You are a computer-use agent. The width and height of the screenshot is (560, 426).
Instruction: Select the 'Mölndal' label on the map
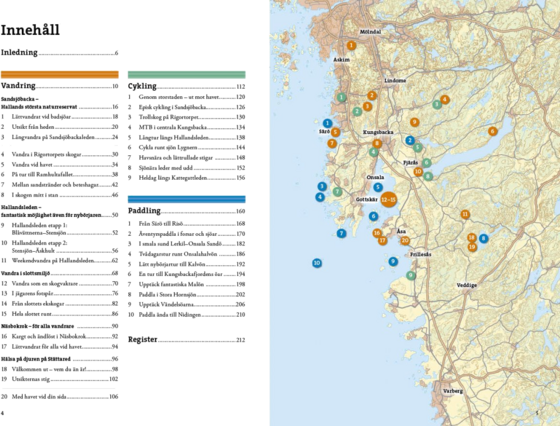click(370, 32)
